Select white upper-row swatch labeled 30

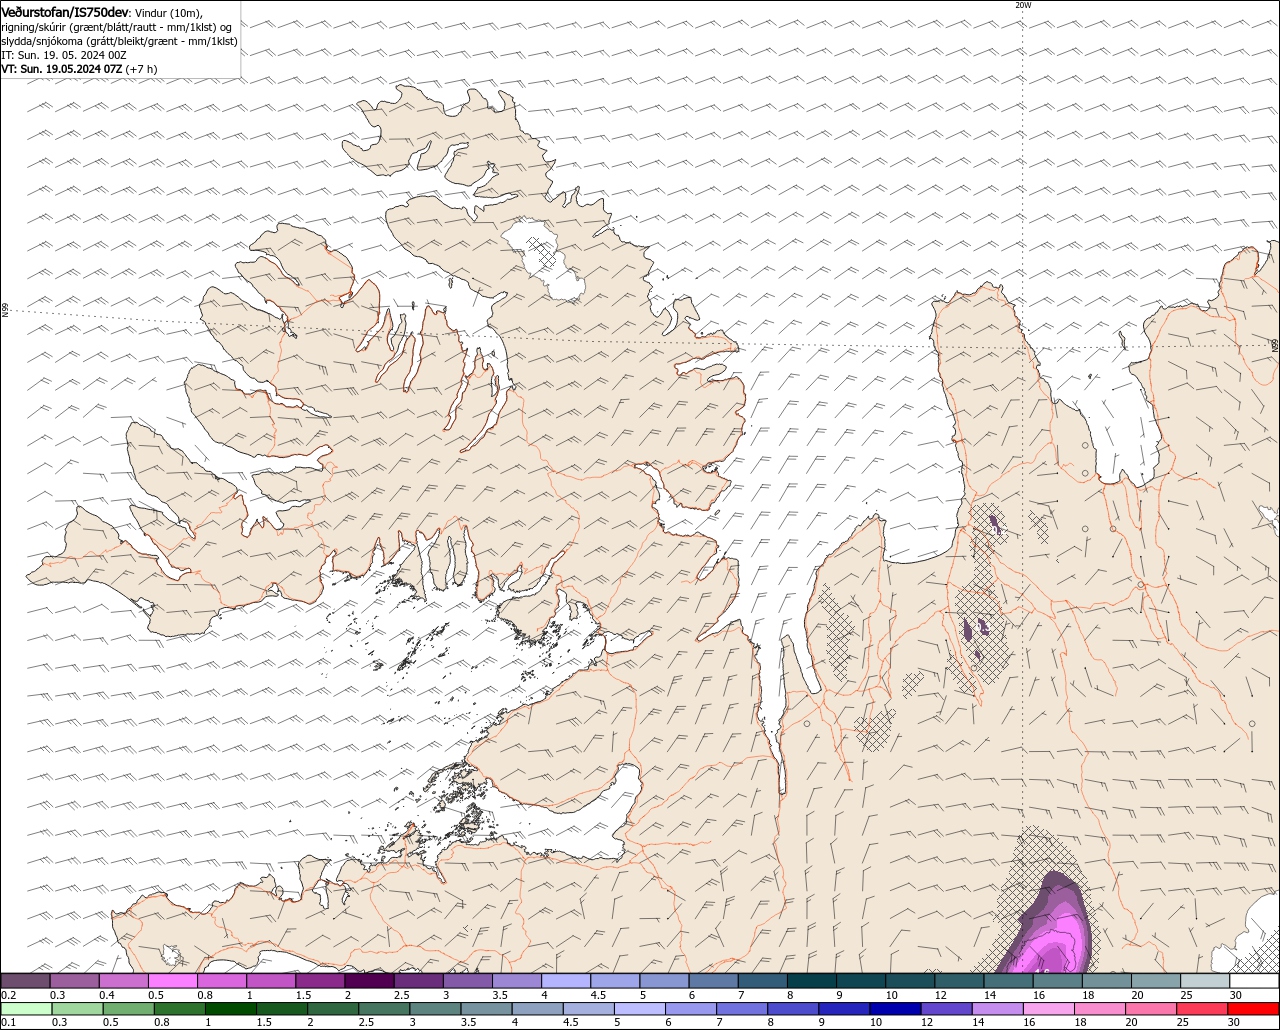click(1254, 981)
